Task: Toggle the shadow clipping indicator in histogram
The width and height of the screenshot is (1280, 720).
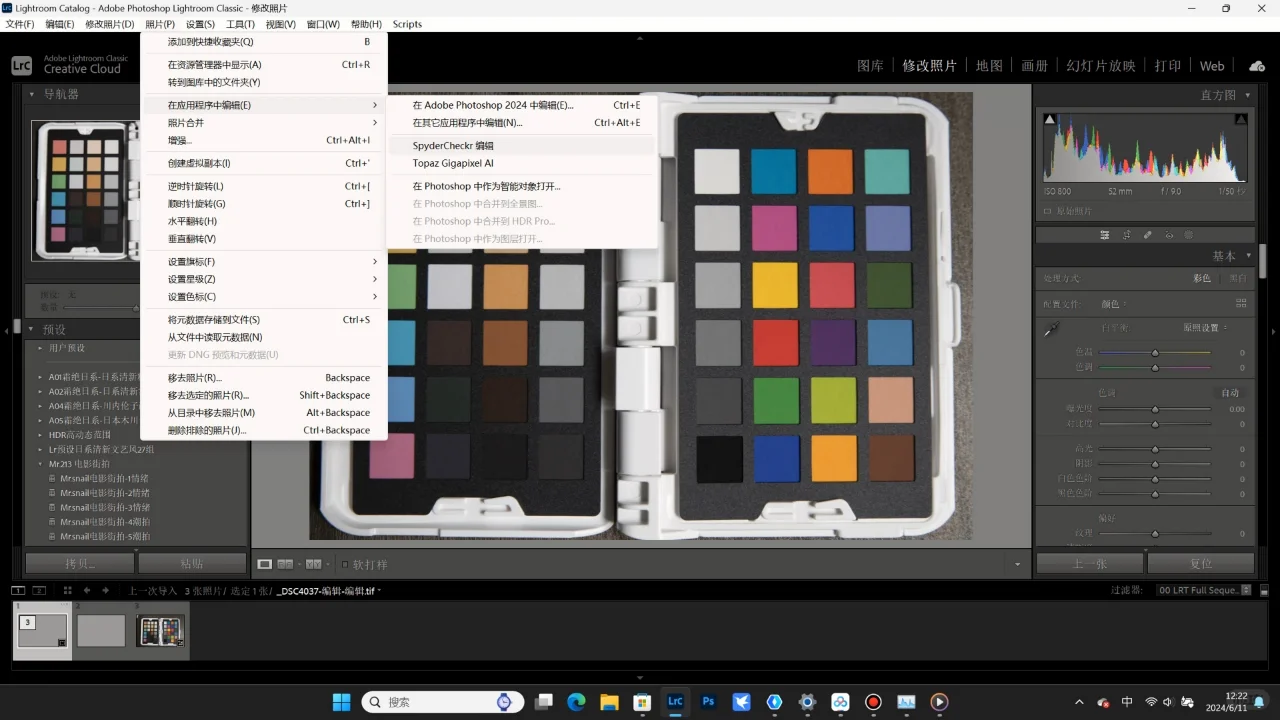Action: [1049, 119]
